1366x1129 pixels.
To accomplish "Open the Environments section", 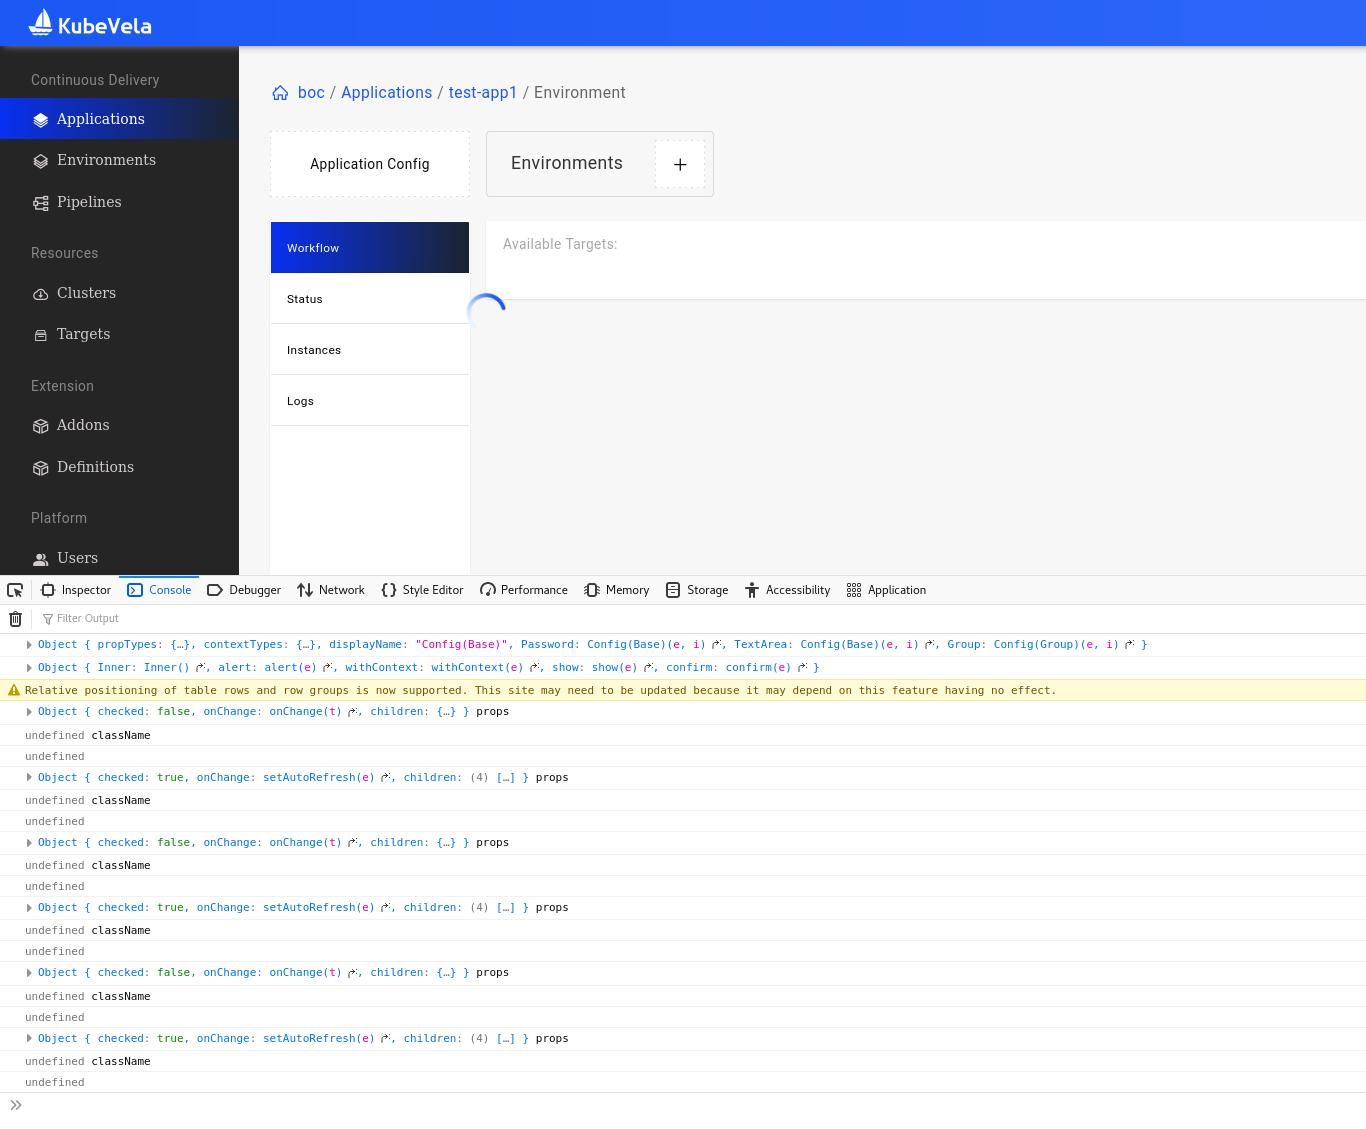I will click(x=106, y=160).
